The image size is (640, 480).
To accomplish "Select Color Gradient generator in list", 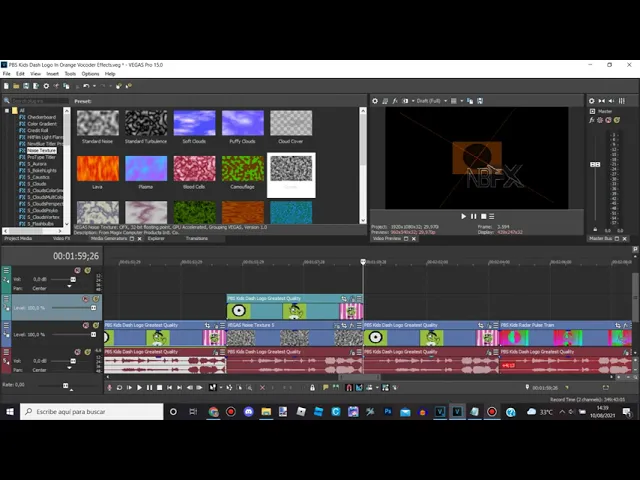I will pyautogui.click(x=42, y=124).
